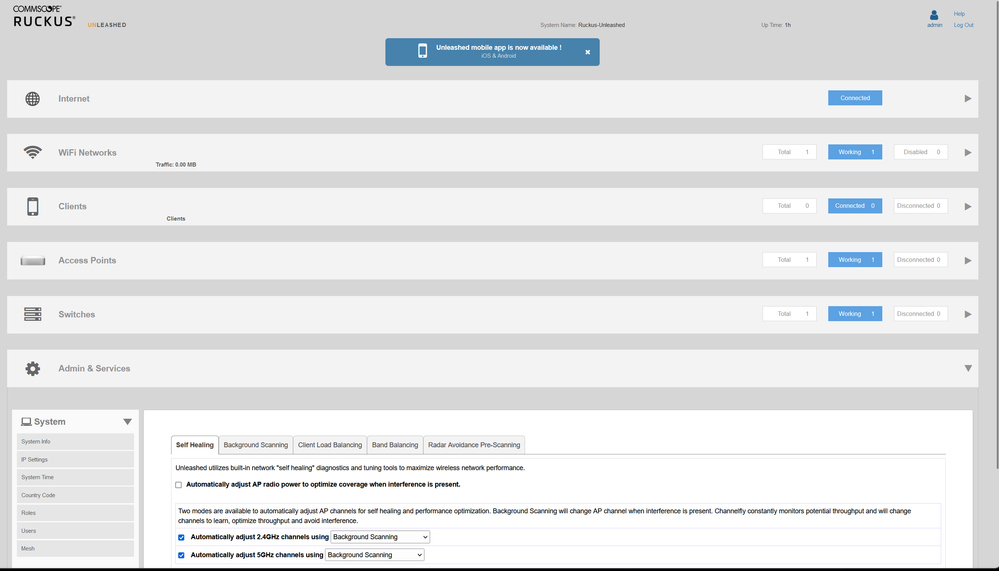Close the Unleashed mobile app banner
Viewport: 999px width, 571px height.
click(x=588, y=52)
